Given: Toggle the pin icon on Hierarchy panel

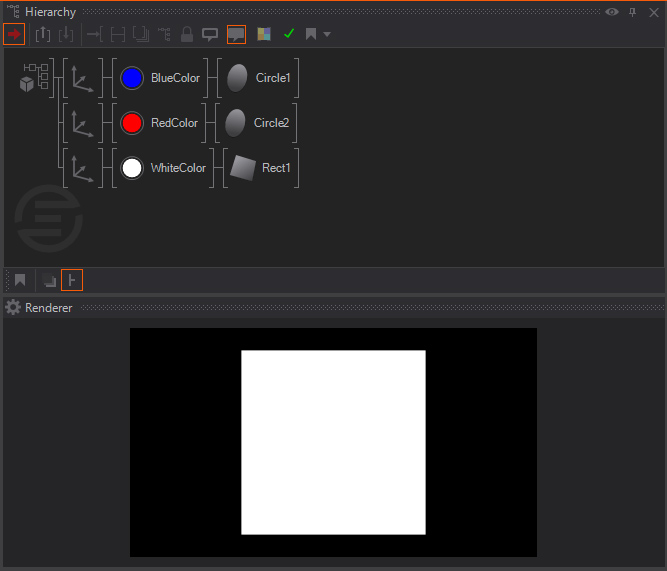Looking at the screenshot, I should (632, 12).
